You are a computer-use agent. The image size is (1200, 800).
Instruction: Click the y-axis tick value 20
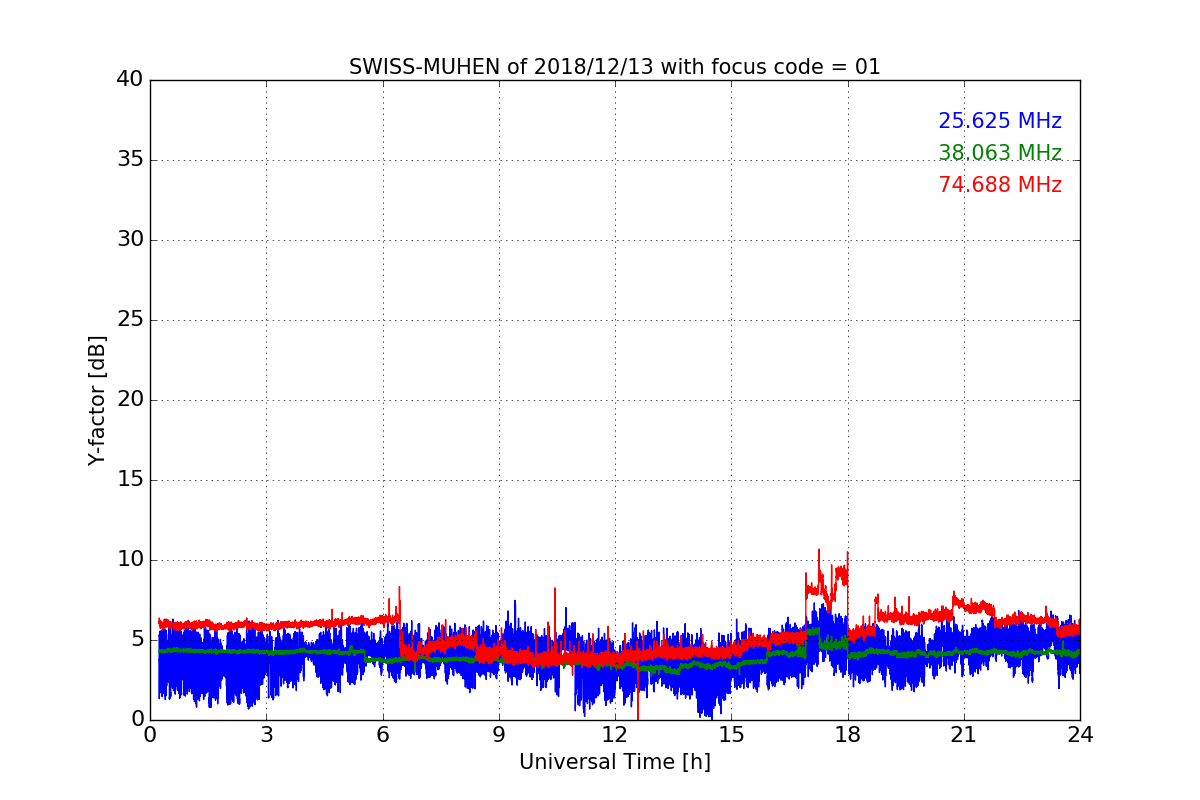coord(130,400)
